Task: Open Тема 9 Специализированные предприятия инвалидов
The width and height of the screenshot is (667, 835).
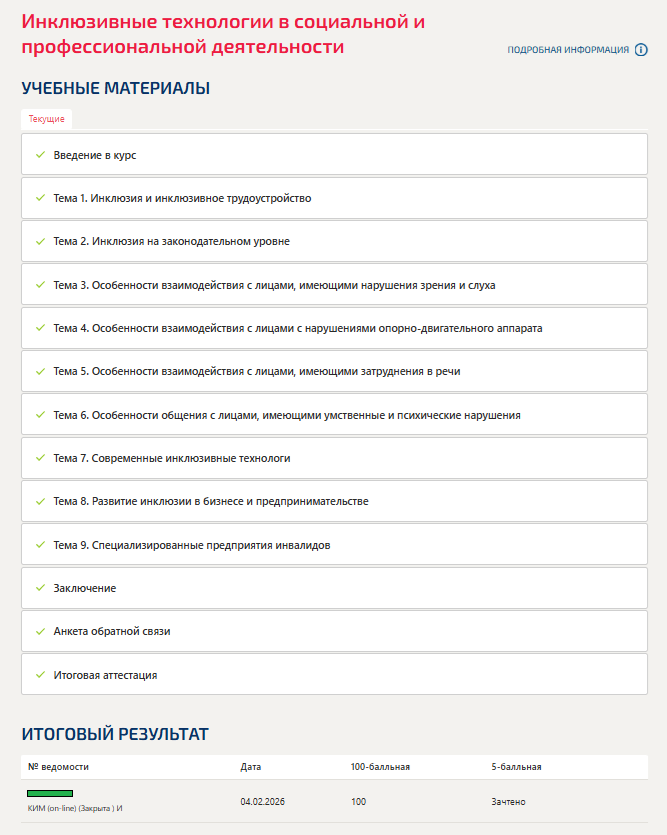Action: click(192, 545)
